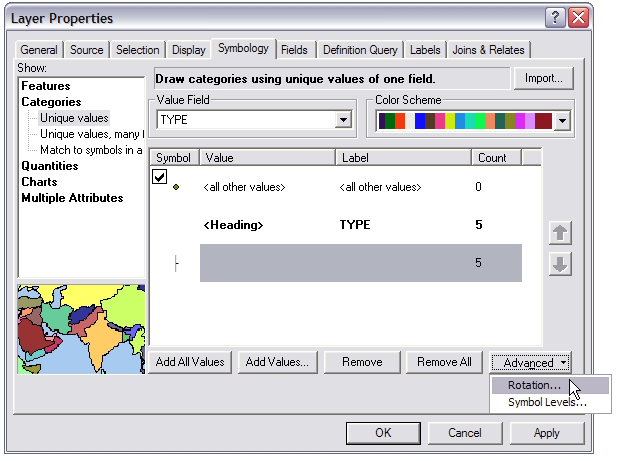Click the move down arrow button
The image size is (617, 461).
pyautogui.click(x=561, y=264)
